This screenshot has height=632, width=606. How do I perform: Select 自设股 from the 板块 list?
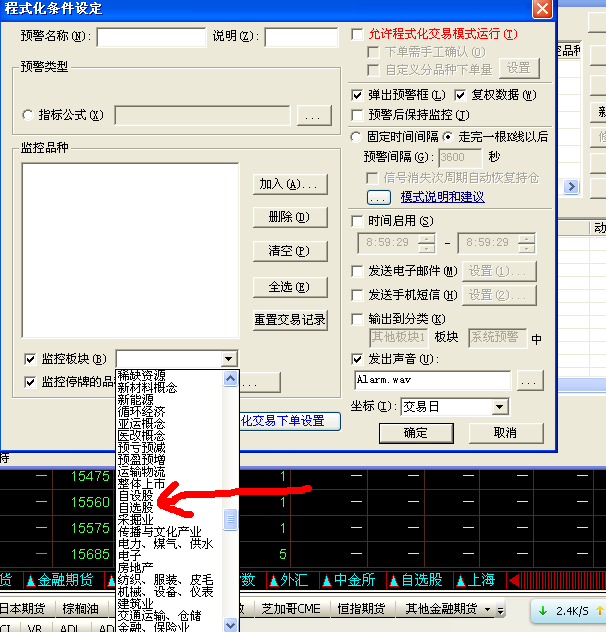click(135, 494)
